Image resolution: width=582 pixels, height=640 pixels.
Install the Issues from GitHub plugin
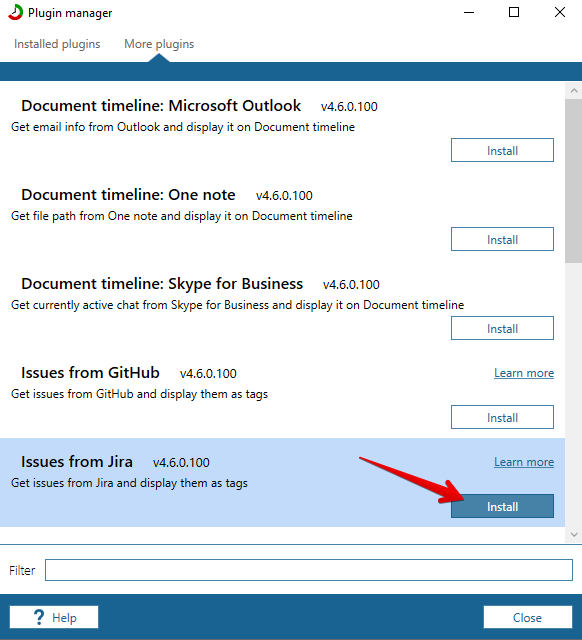click(x=502, y=417)
